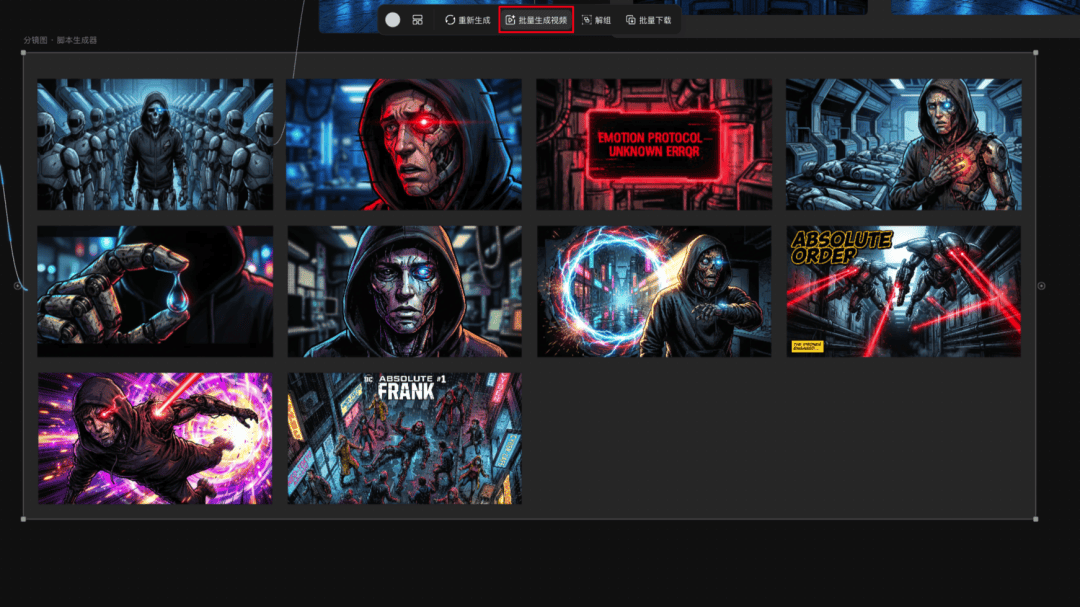Click 重新生成 regenerate button
The width and height of the screenshot is (1080, 607).
pyautogui.click(x=468, y=20)
